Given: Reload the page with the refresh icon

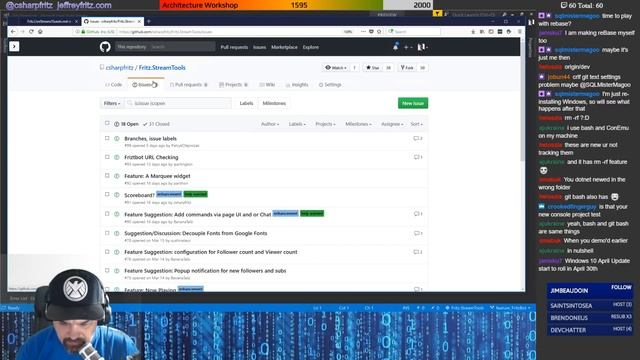Looking at the screenshot, I should (31, 31).
